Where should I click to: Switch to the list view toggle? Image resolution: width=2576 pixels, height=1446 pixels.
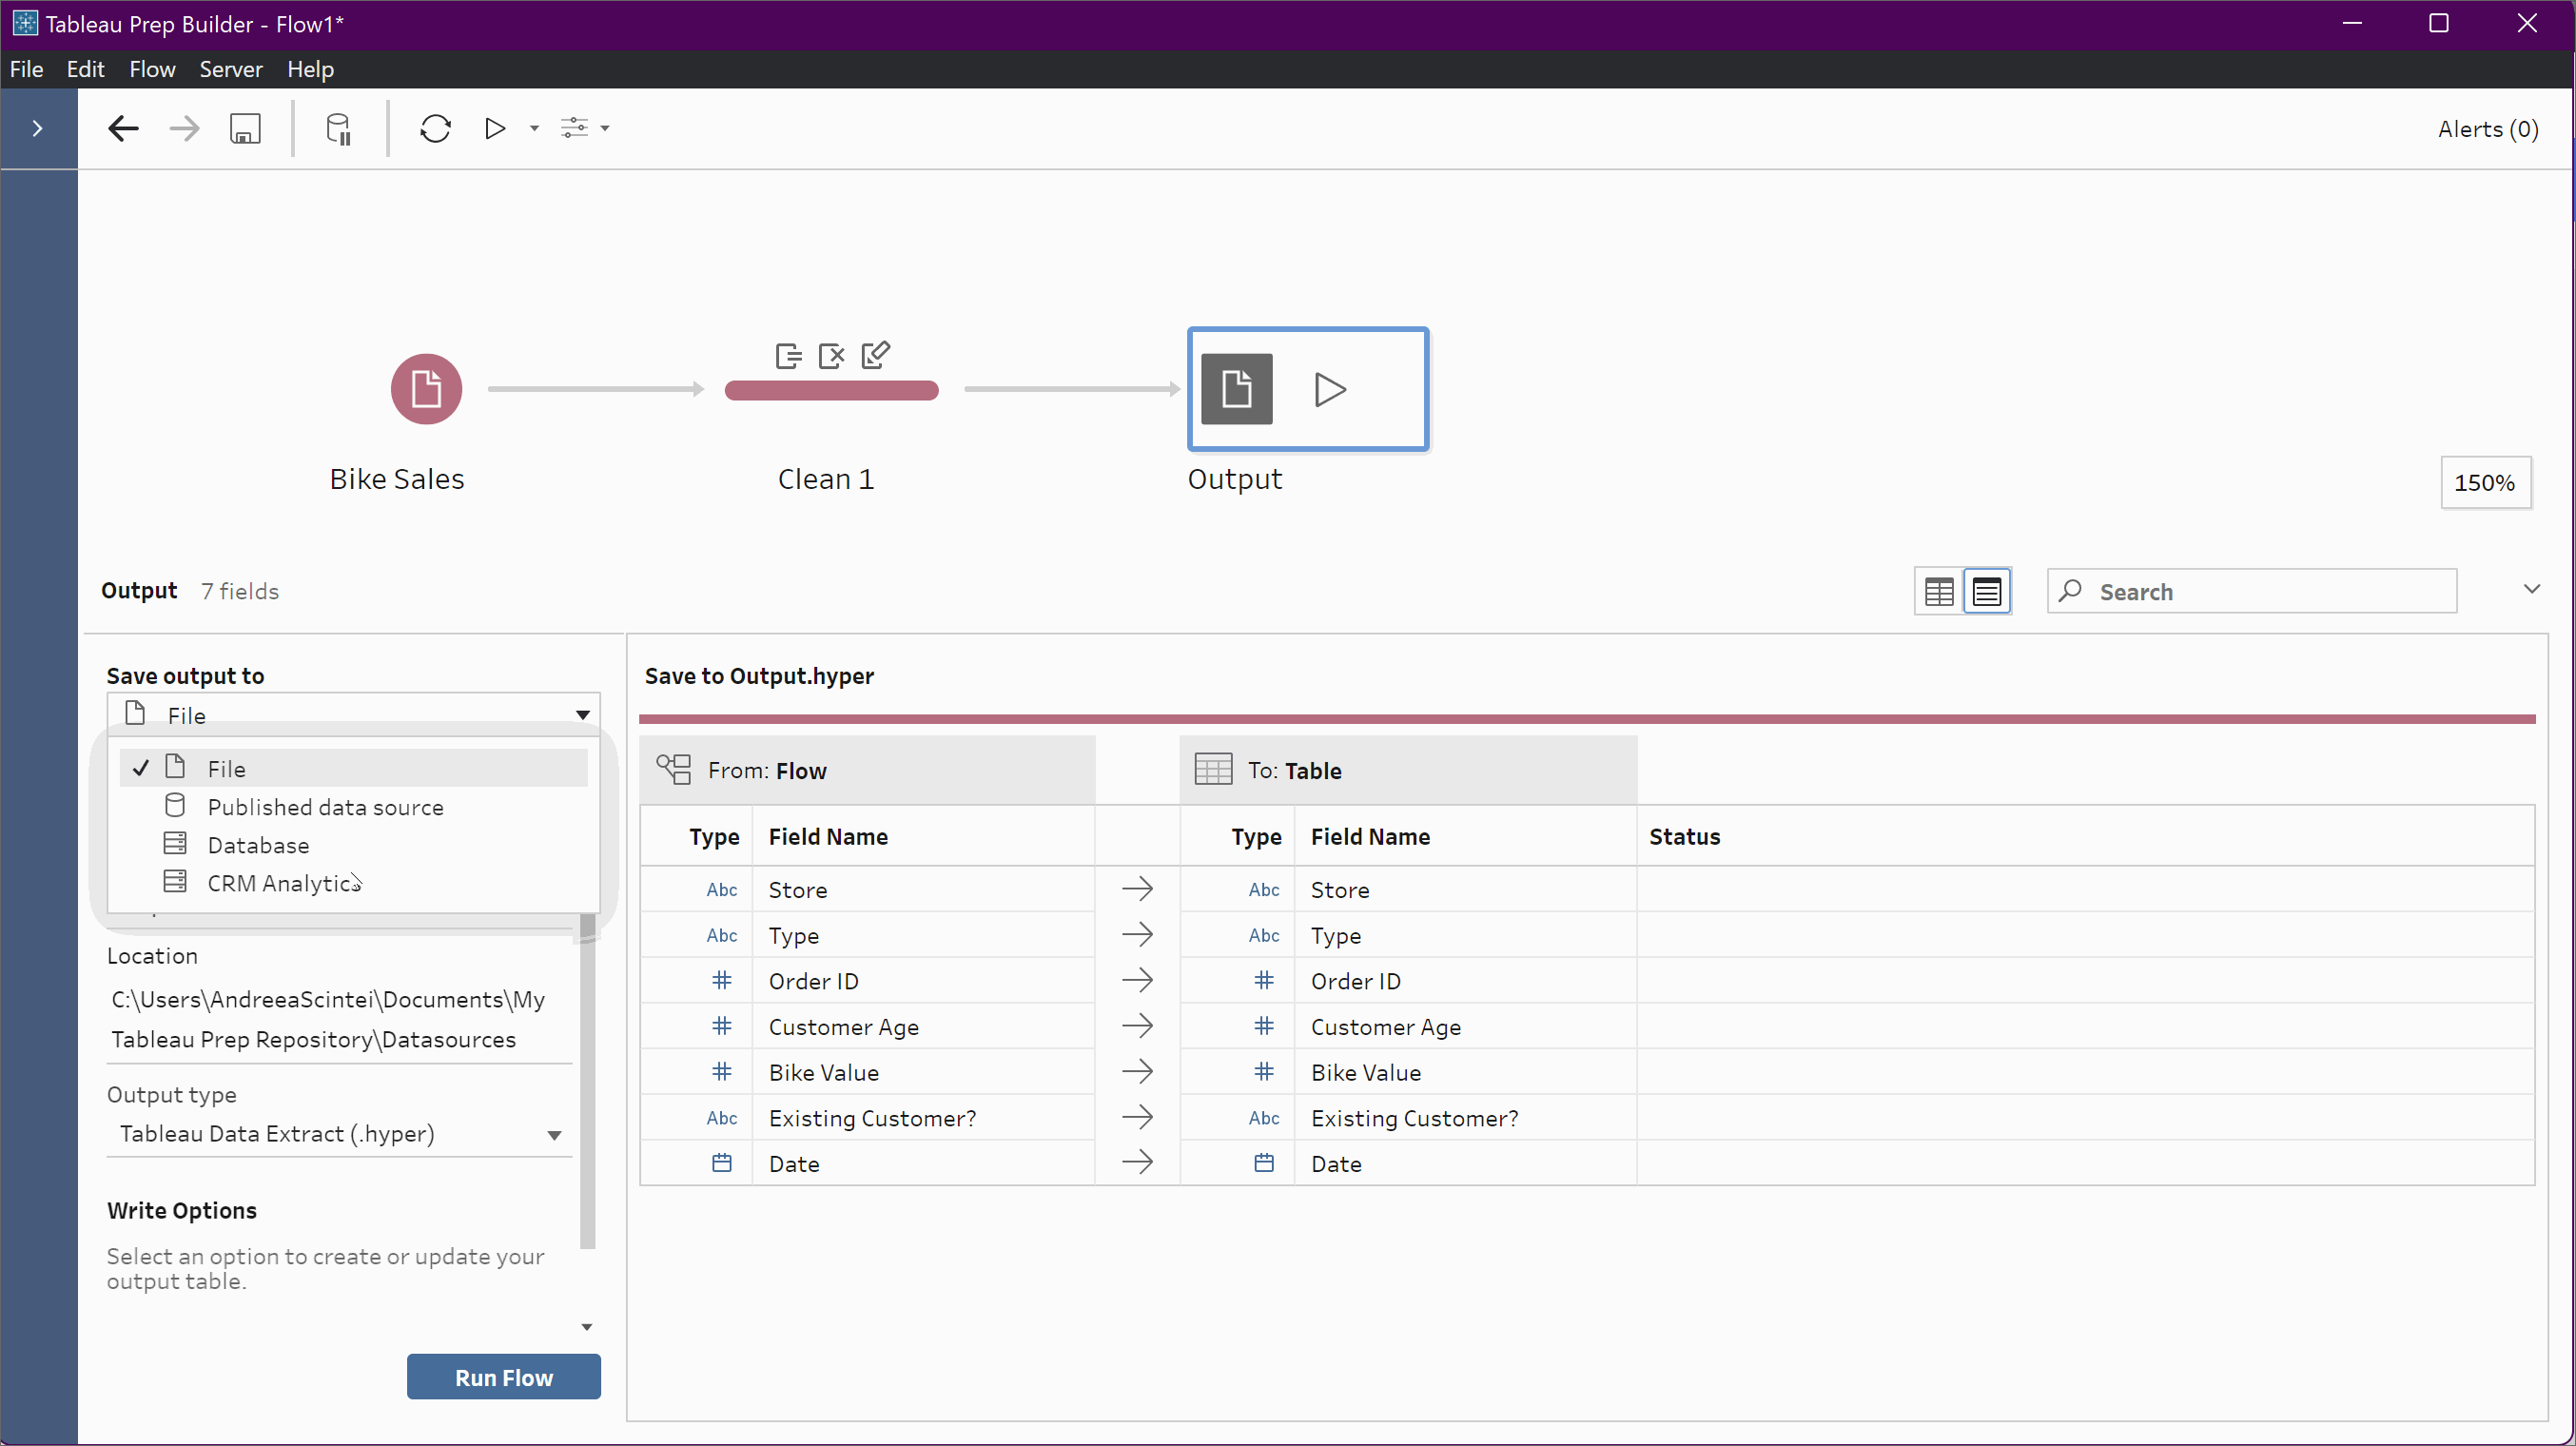pyautogui.click(x=1986, y=591)
